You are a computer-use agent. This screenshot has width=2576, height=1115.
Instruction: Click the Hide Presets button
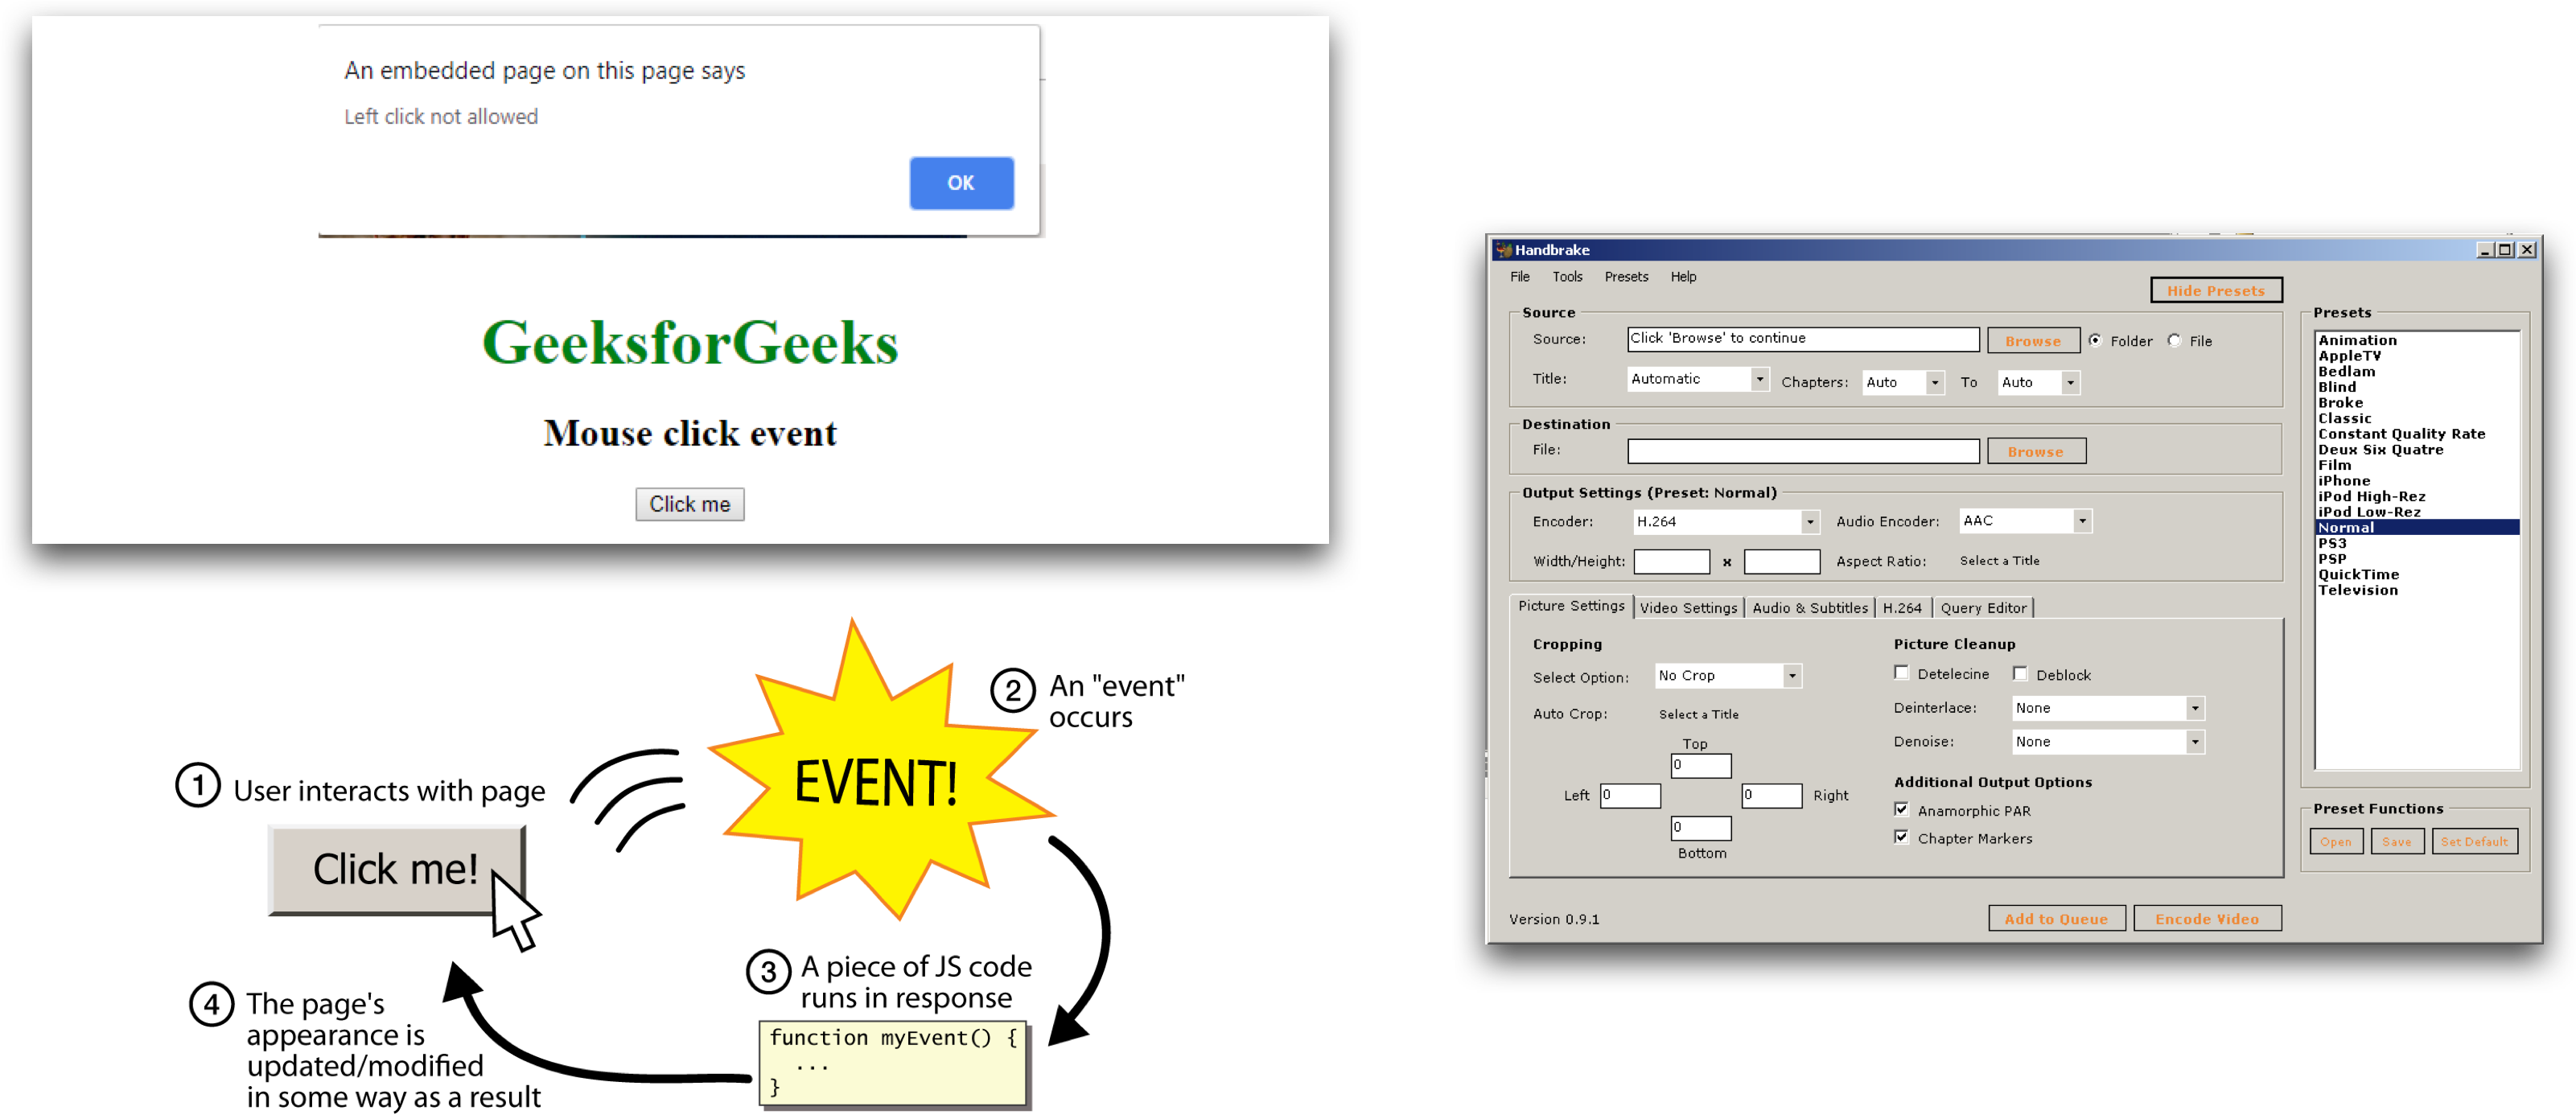click(x=2215, y=290)
